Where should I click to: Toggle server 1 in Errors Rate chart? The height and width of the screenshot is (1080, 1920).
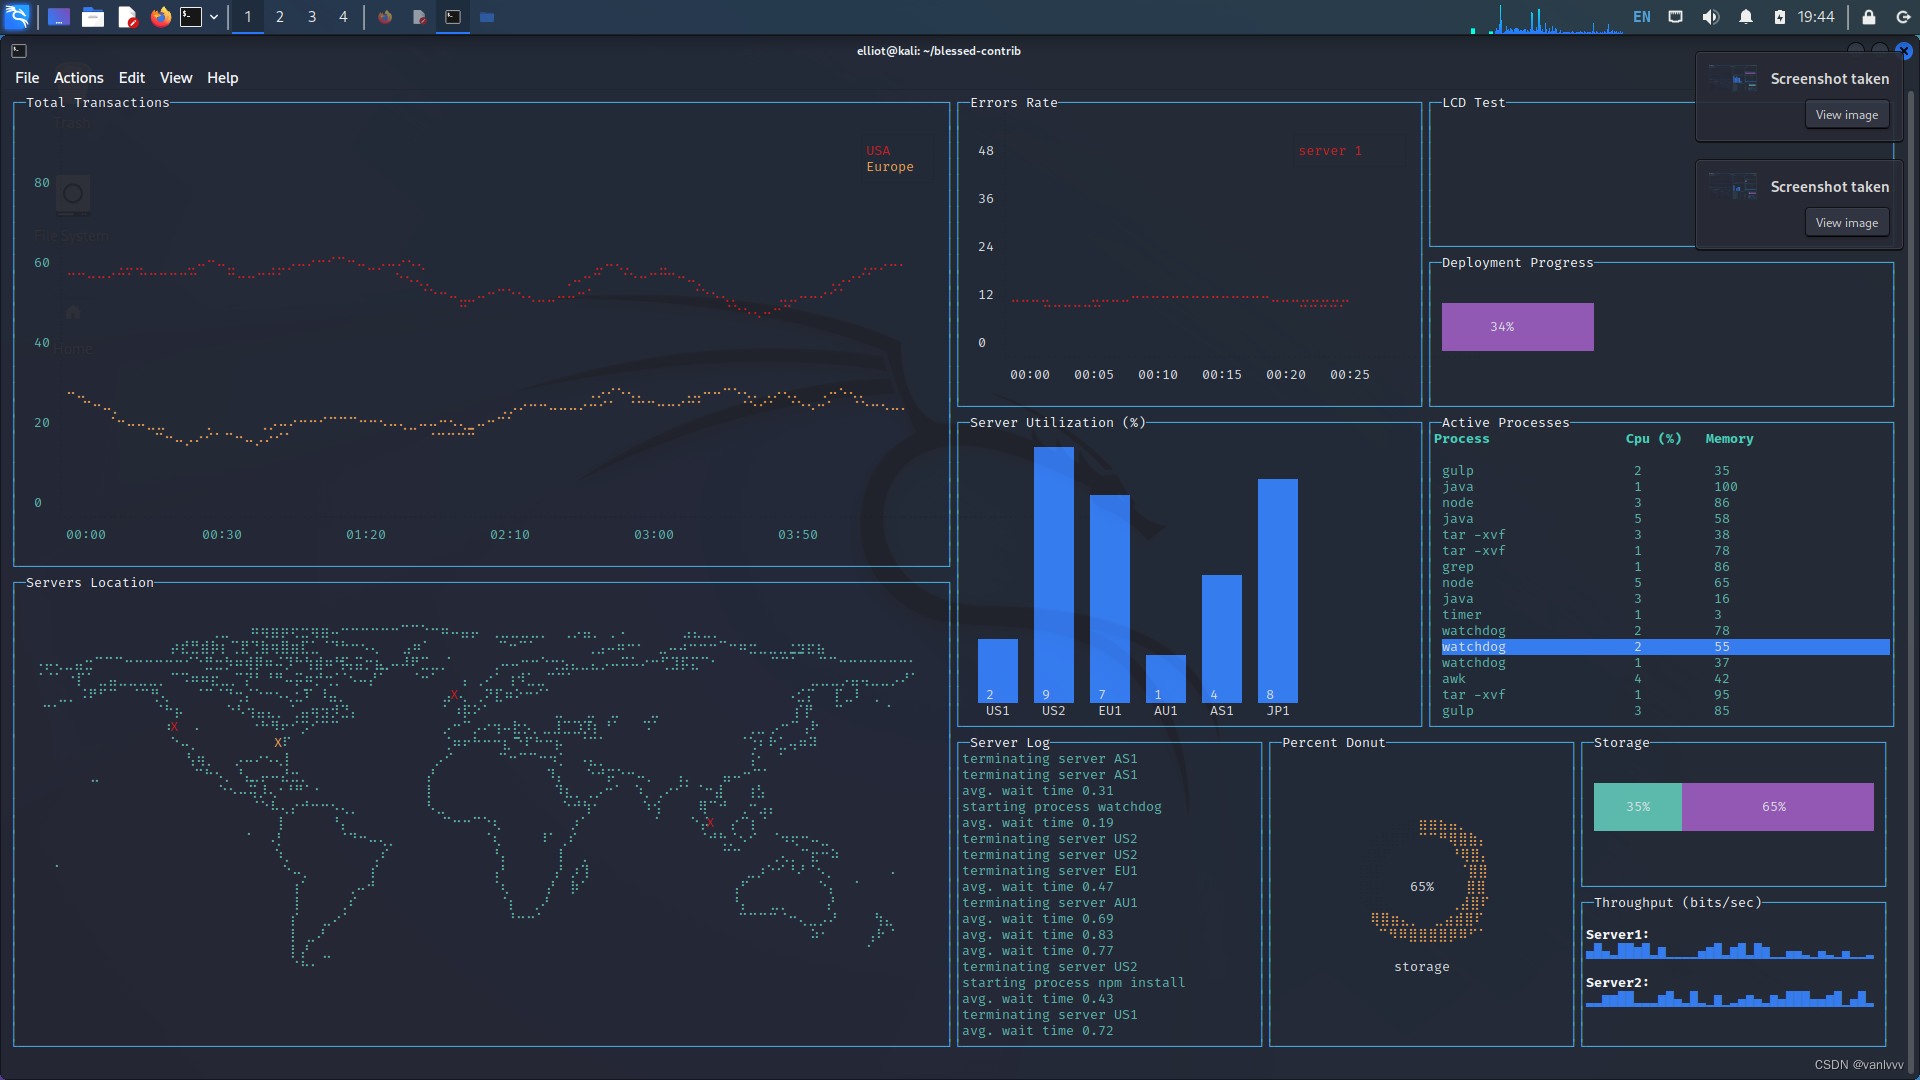point(1331,150)
